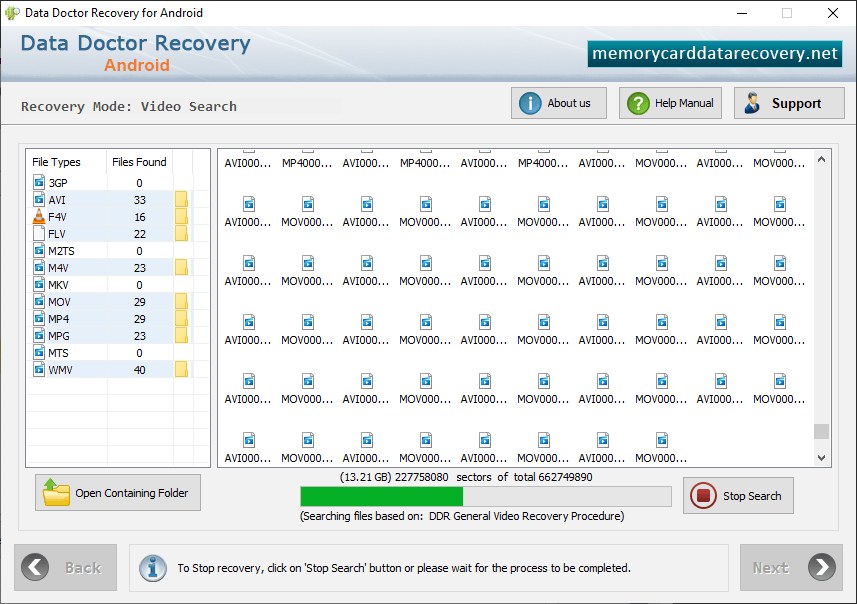
Task: Visit memorycarddatarecovery.net banner link
Action: click(x=714, y=54)
